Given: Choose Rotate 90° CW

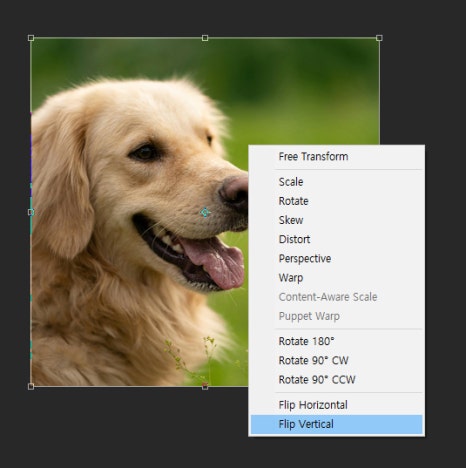Looking at the screenshot, I should click(336, 360).
